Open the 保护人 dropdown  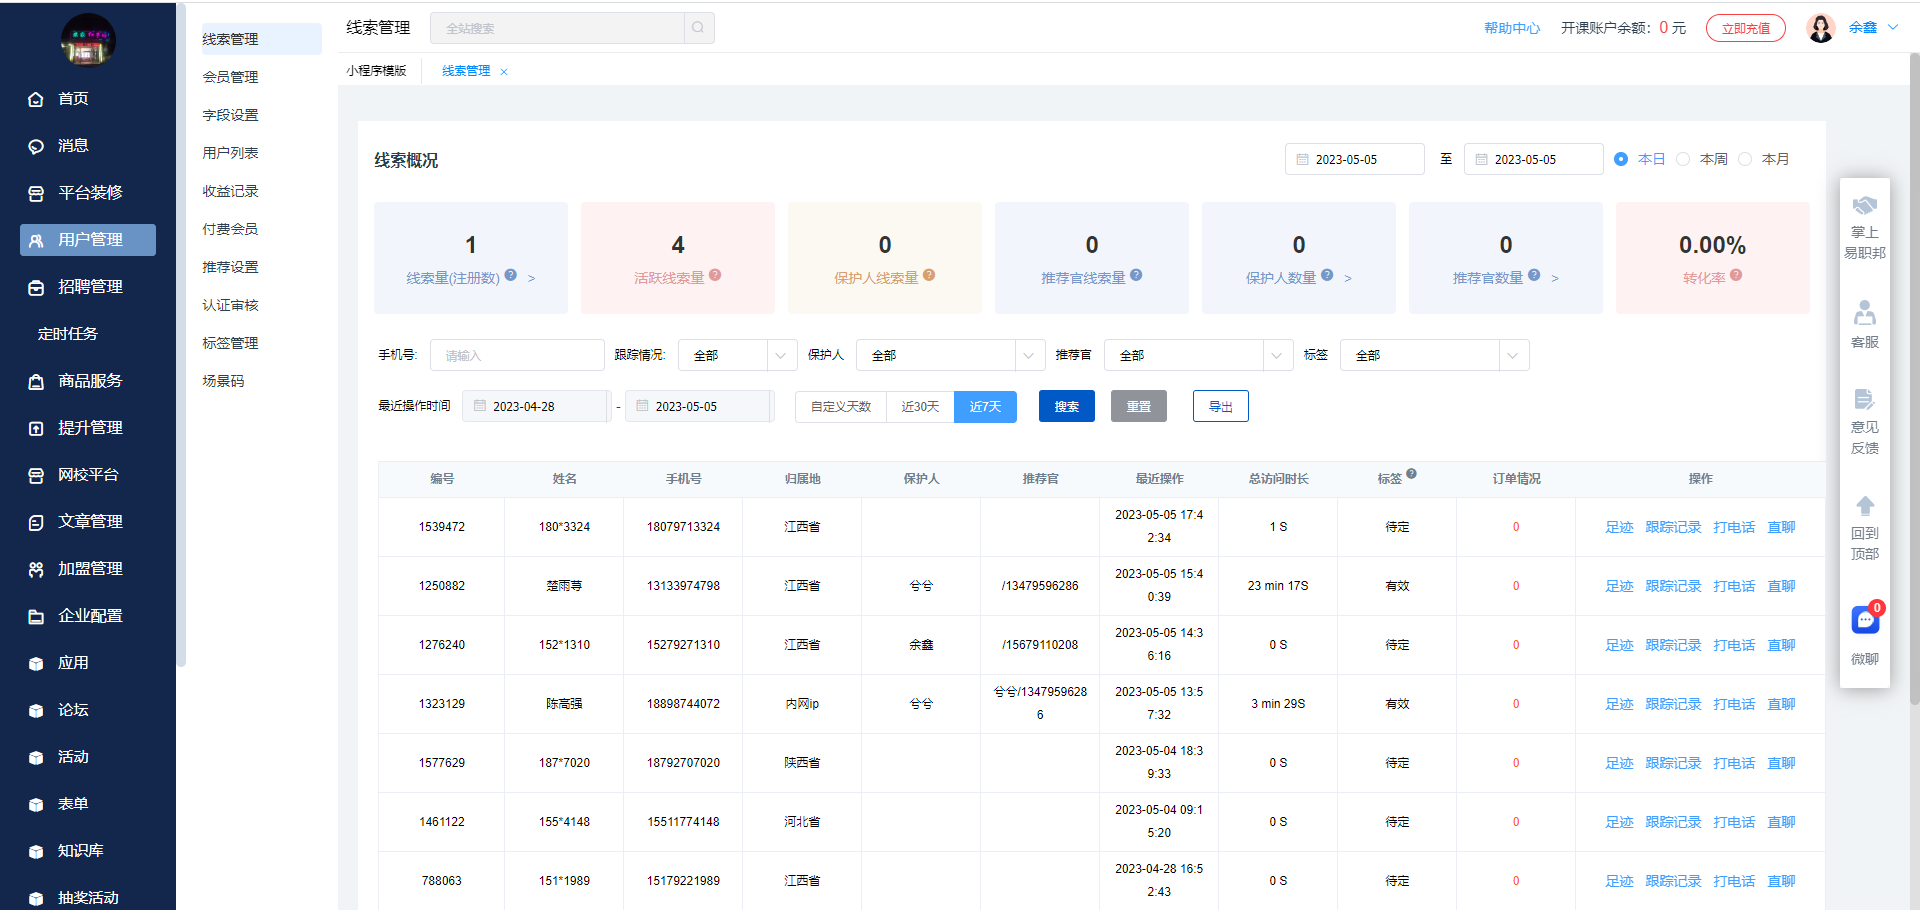(950, 355)
